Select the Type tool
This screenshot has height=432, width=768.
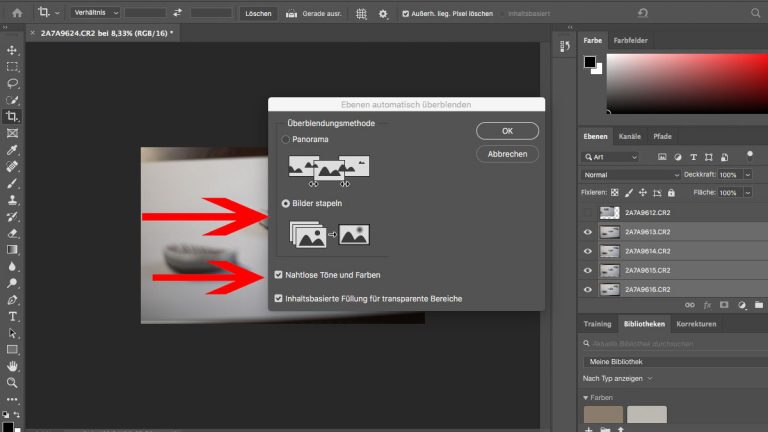(x=12, y=316)
